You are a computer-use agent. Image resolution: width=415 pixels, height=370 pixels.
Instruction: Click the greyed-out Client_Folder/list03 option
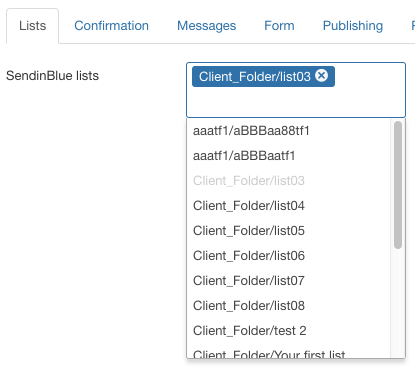tap(288, 181)
